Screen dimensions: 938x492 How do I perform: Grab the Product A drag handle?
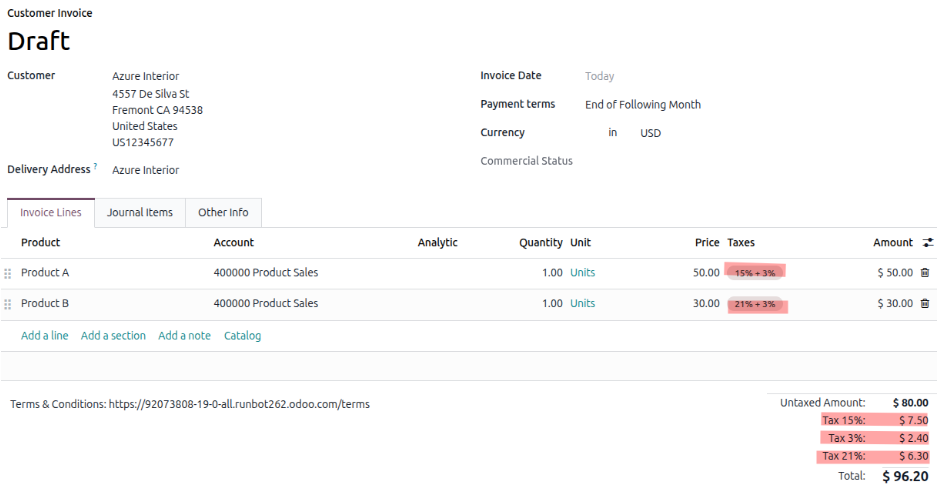point(8,273)
